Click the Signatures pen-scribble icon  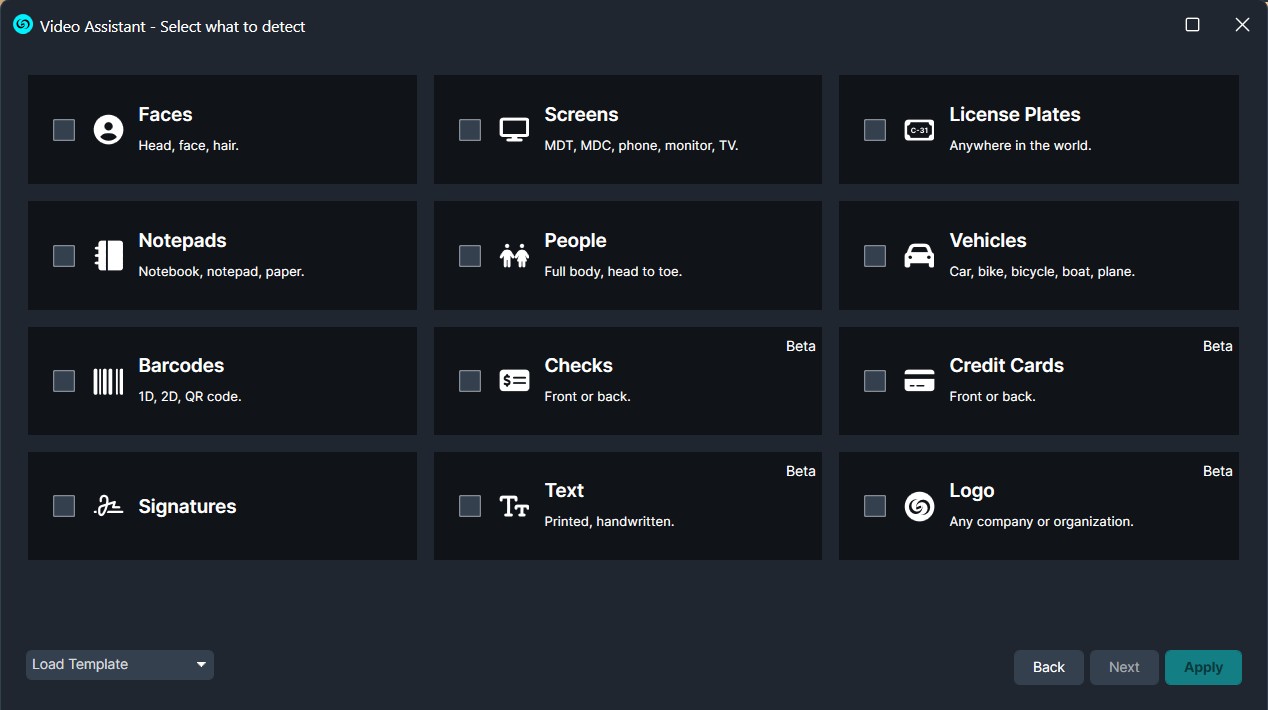click(108, 506)
